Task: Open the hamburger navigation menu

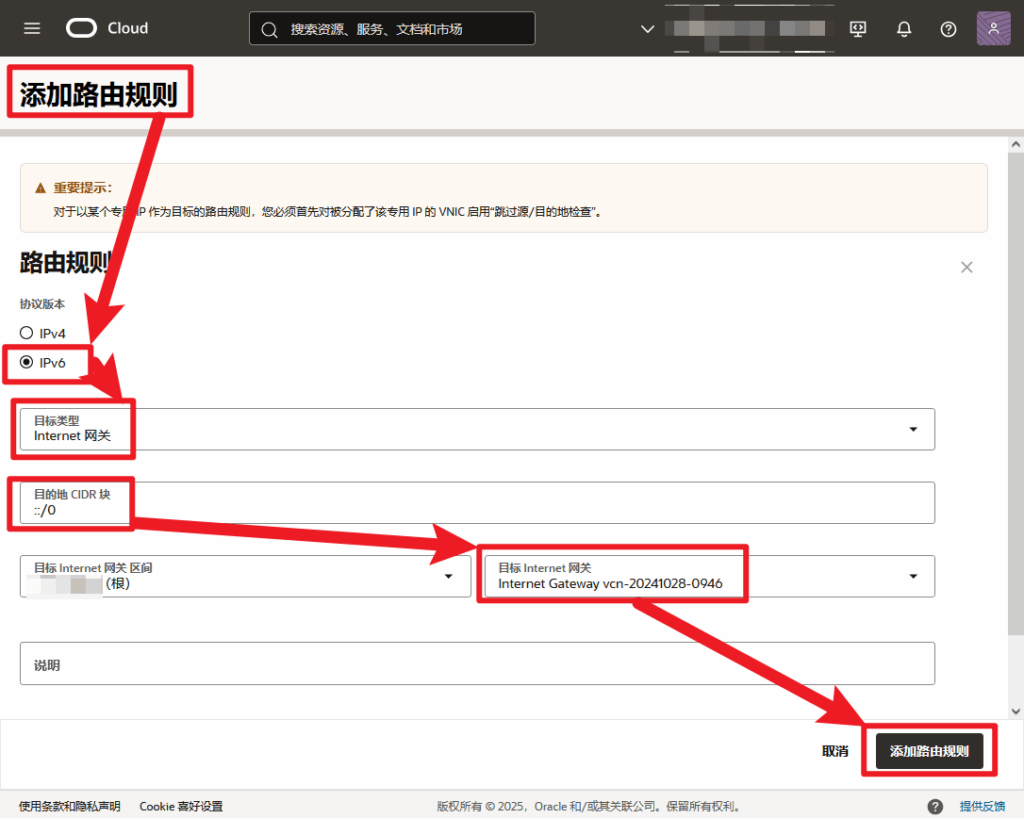Action: (x=32, y=28)
